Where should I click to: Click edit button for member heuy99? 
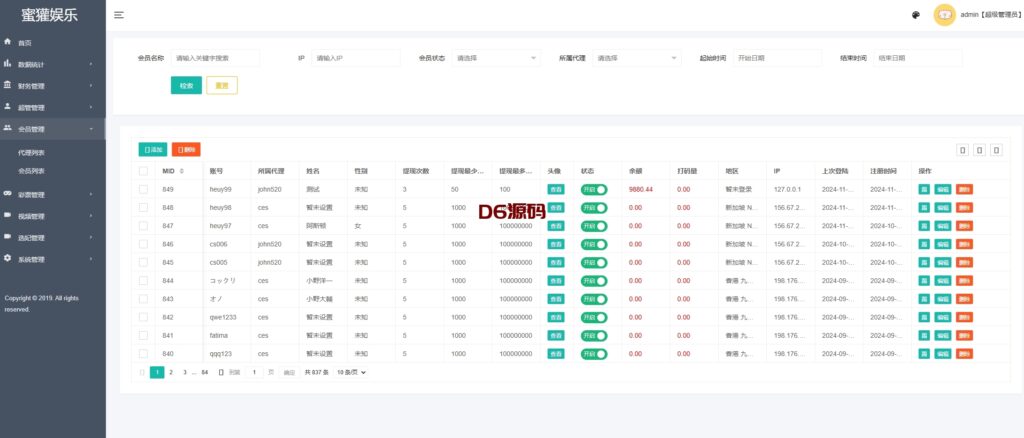click(942, 189)
